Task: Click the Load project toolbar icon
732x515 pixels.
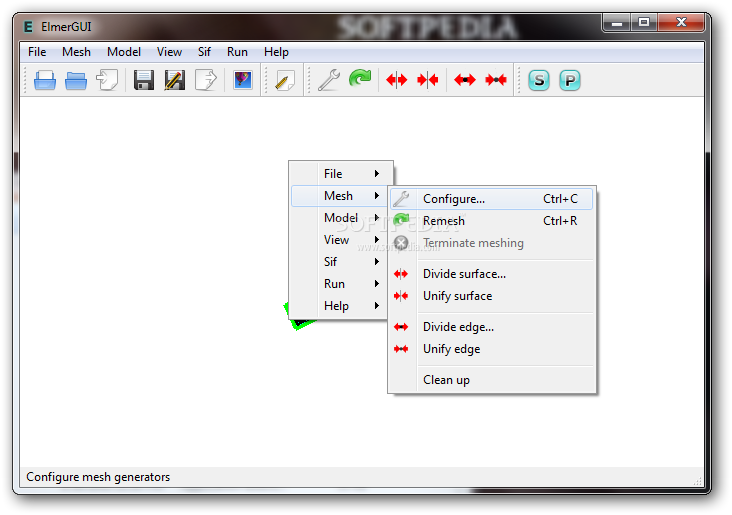Action: click(107, 80)
